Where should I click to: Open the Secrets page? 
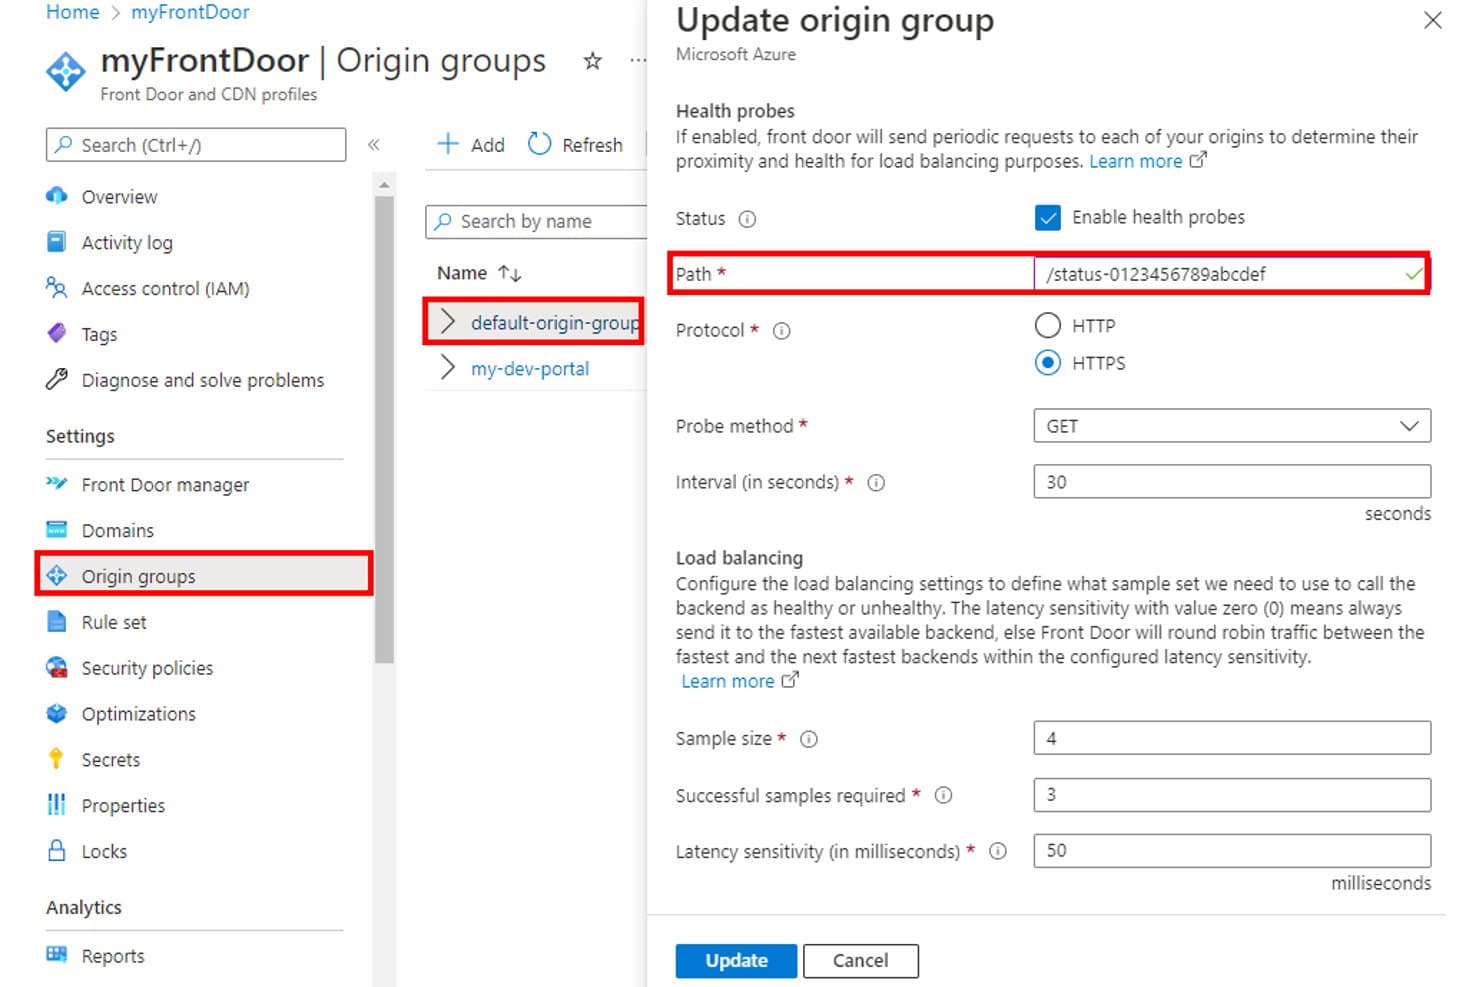(110, 760)
